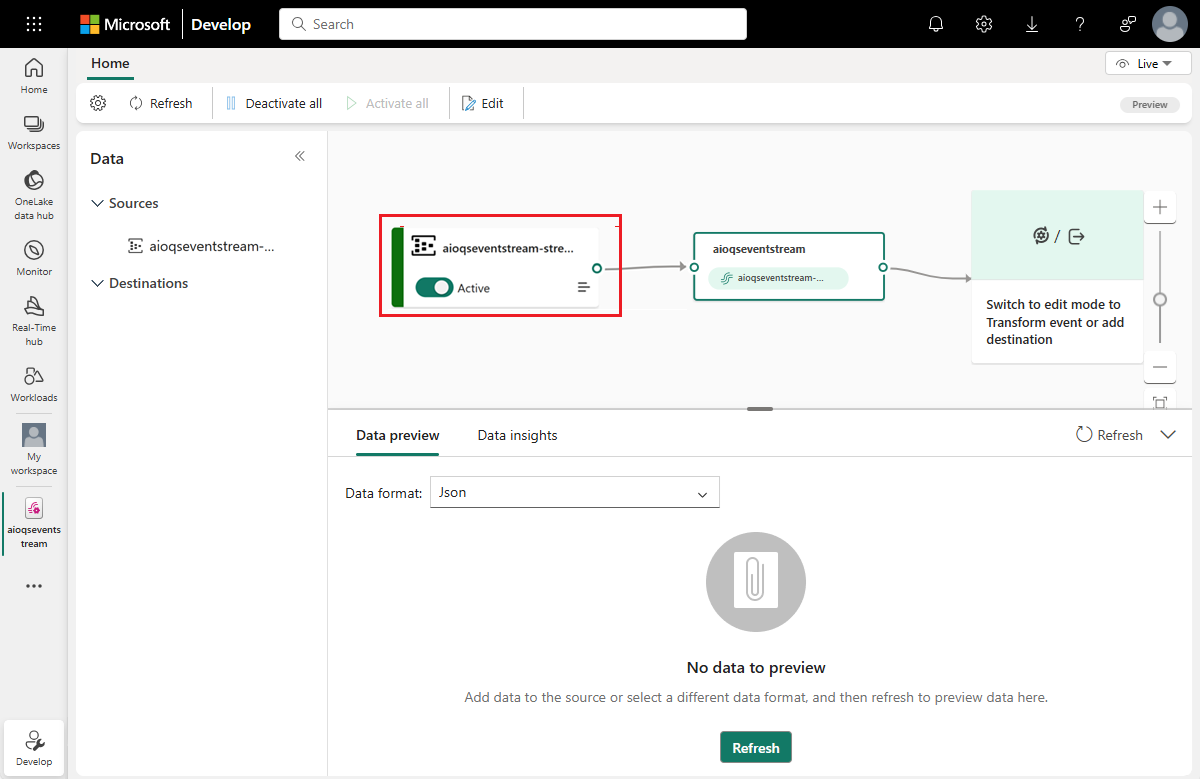This screenshot has height=779, width=1200.
Task: Open eventstream settings via the gear icon
Action: click(x=97, y=102)
